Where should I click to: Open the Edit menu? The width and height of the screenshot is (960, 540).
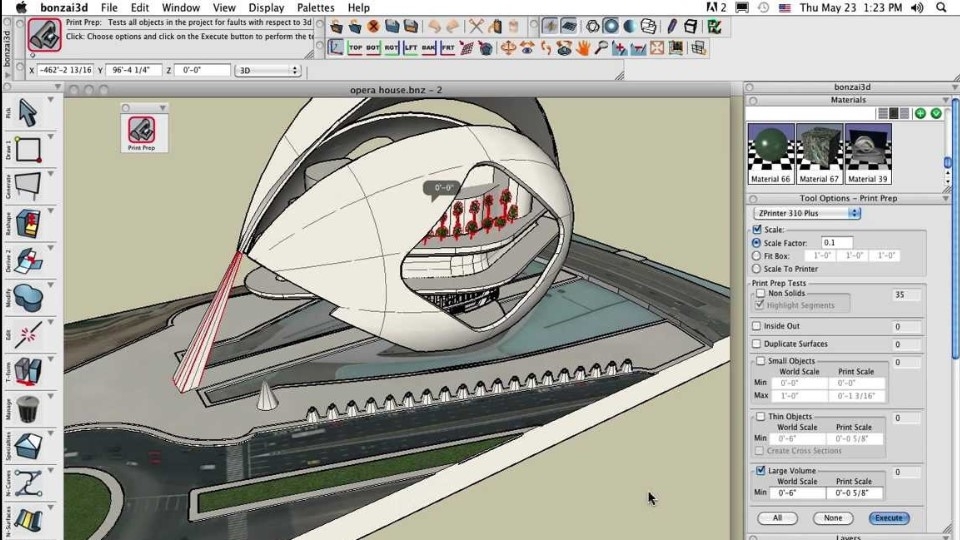click(x=140, y=8)
